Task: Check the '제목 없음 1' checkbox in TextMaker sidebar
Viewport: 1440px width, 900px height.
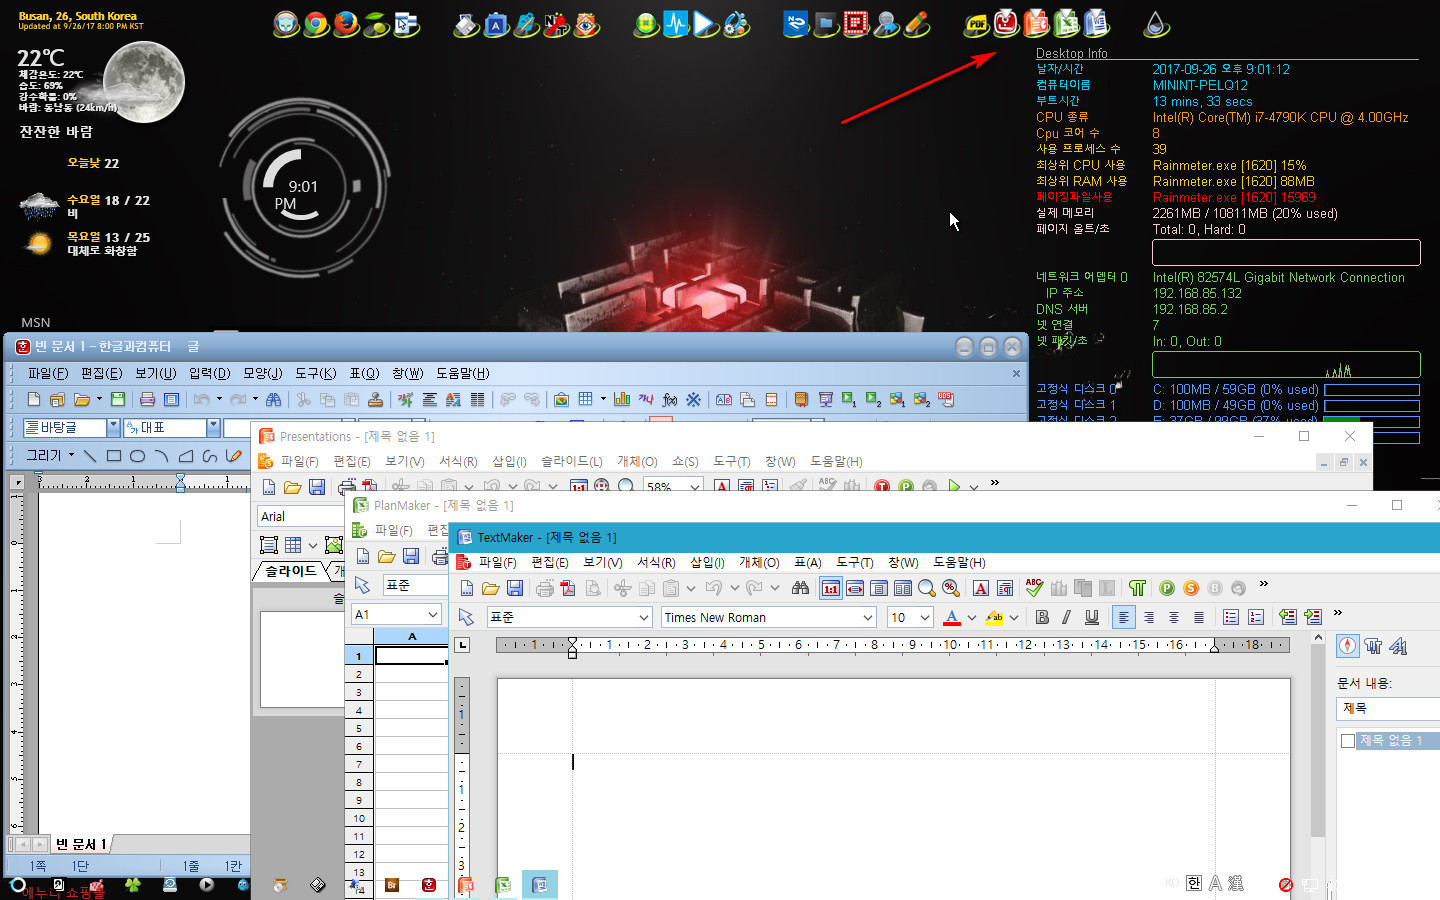Action: (1348, 741)
